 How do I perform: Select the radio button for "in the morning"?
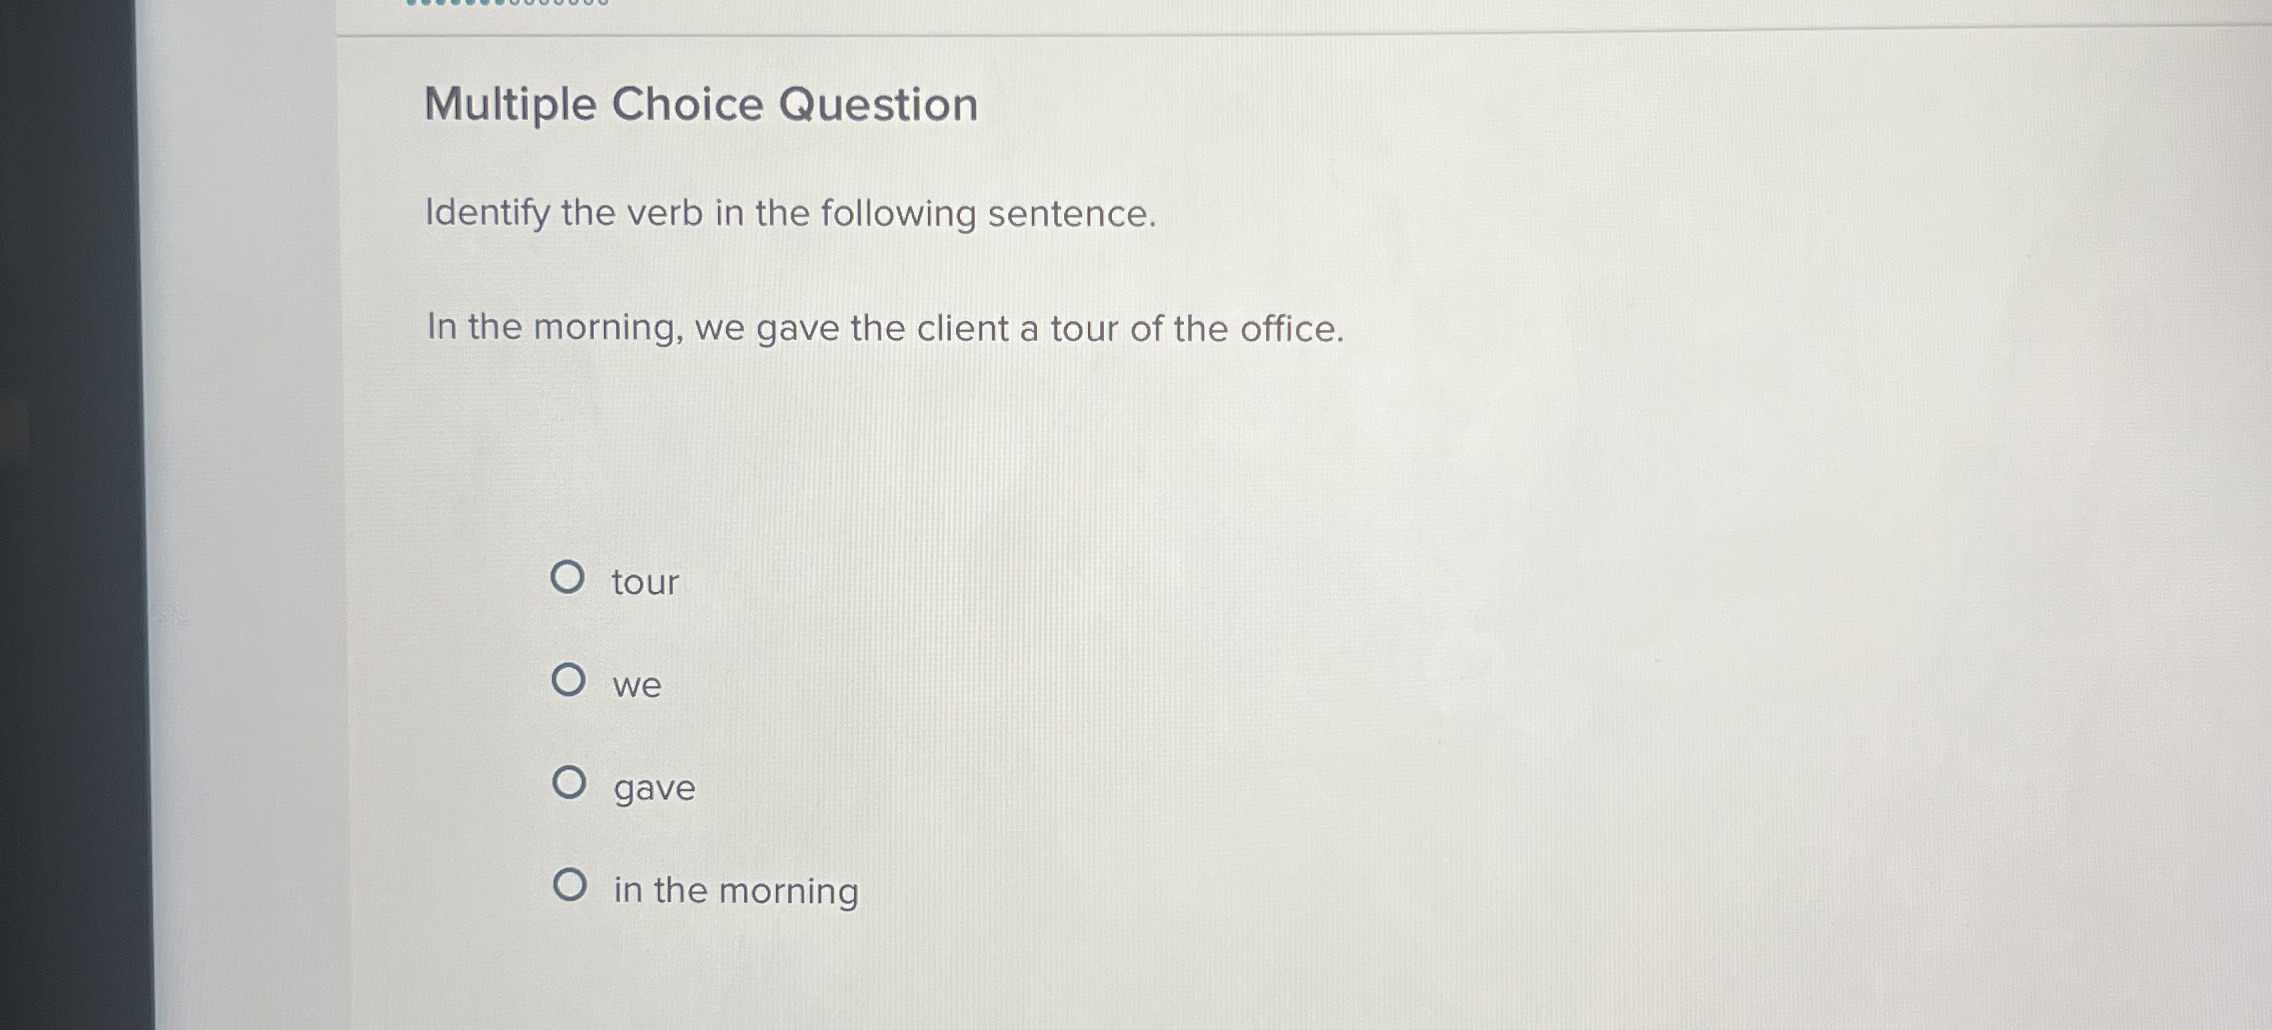click(x=571, y=886)
